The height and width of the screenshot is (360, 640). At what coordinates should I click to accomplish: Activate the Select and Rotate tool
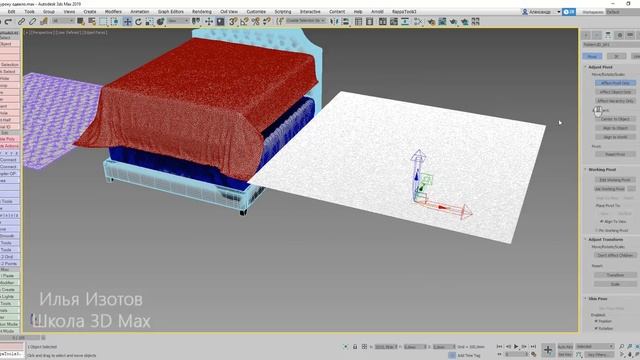(138, 21)
